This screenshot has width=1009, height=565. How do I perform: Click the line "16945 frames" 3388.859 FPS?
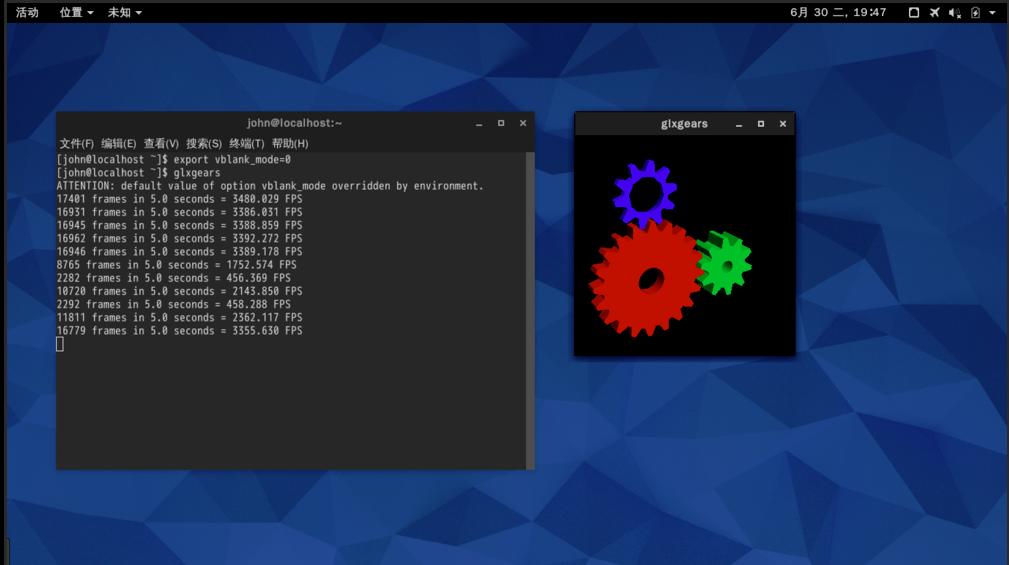[180, 225]
